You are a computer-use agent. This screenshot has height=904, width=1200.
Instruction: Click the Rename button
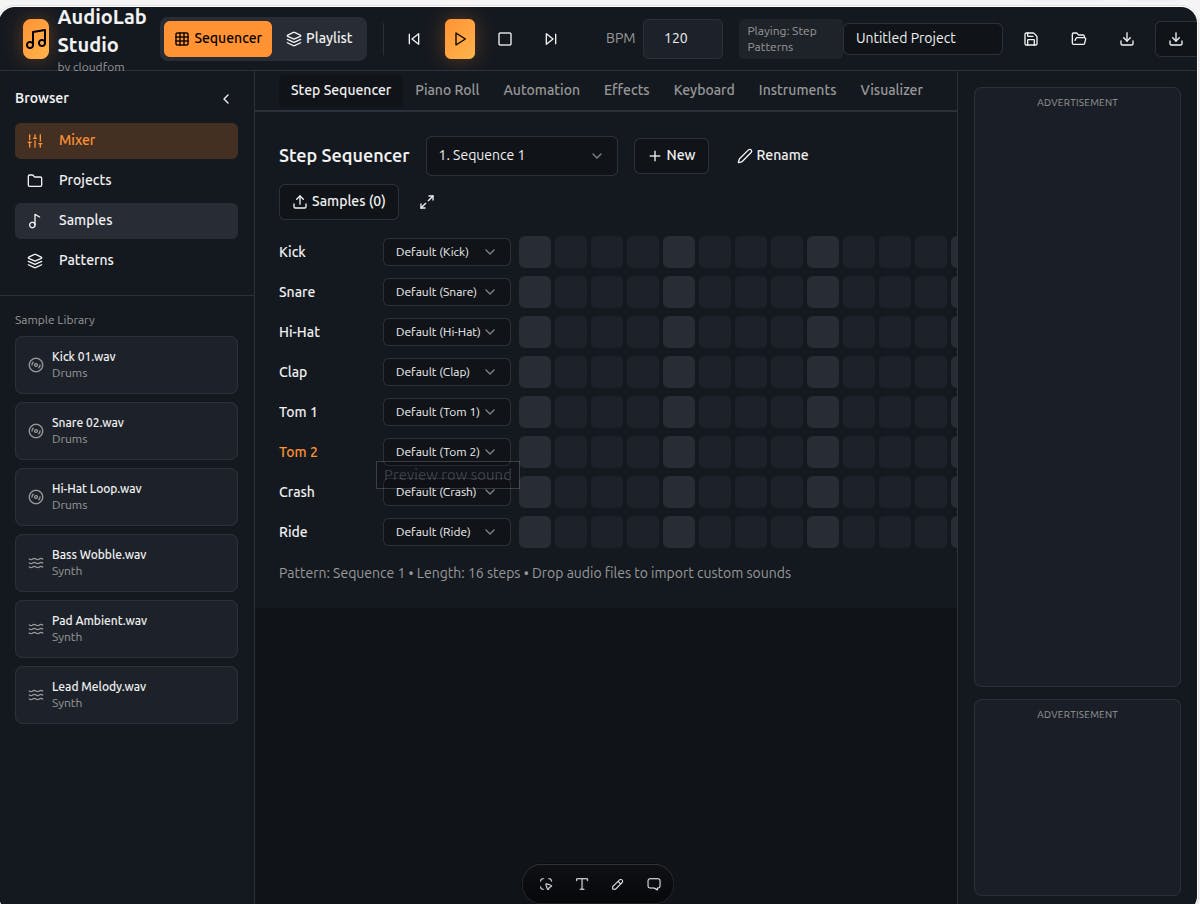(773, 156)
